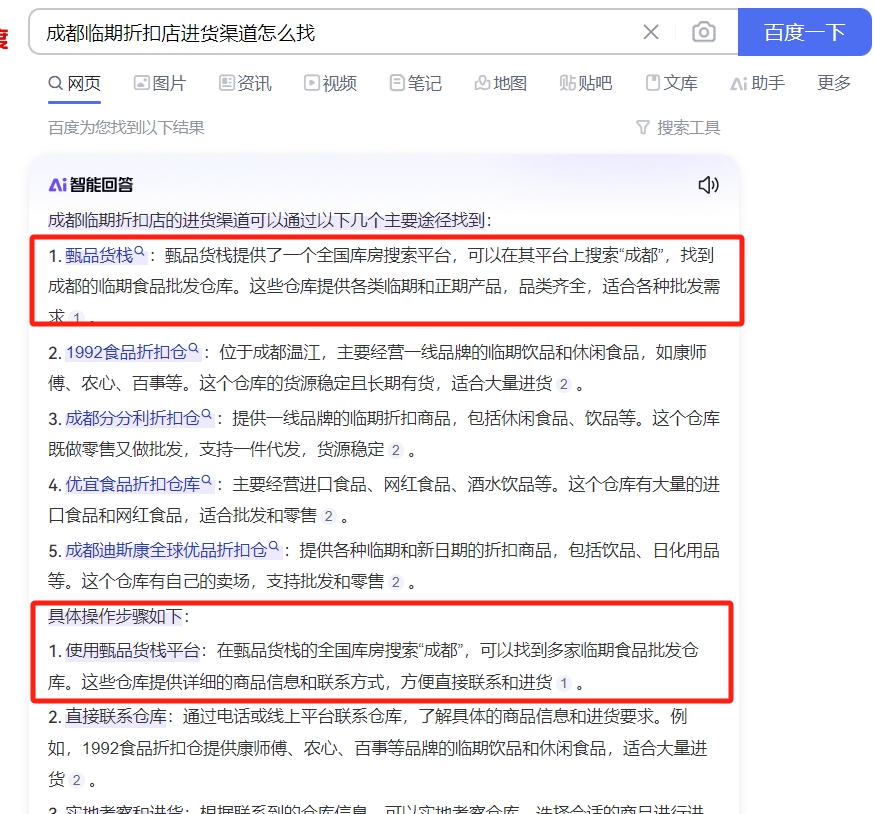This screenshot has height=814, width=874.
Task: Click the search icon beside 成都分分利折扣仓
Action: click(206, 415)
